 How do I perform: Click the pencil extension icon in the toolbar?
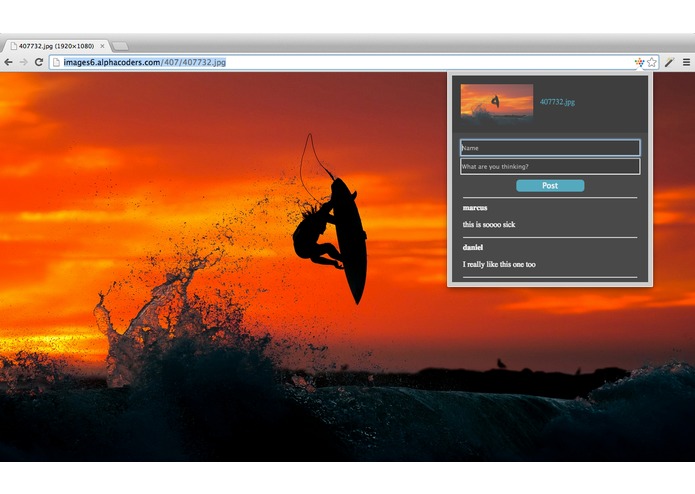(x=669, y=62)
